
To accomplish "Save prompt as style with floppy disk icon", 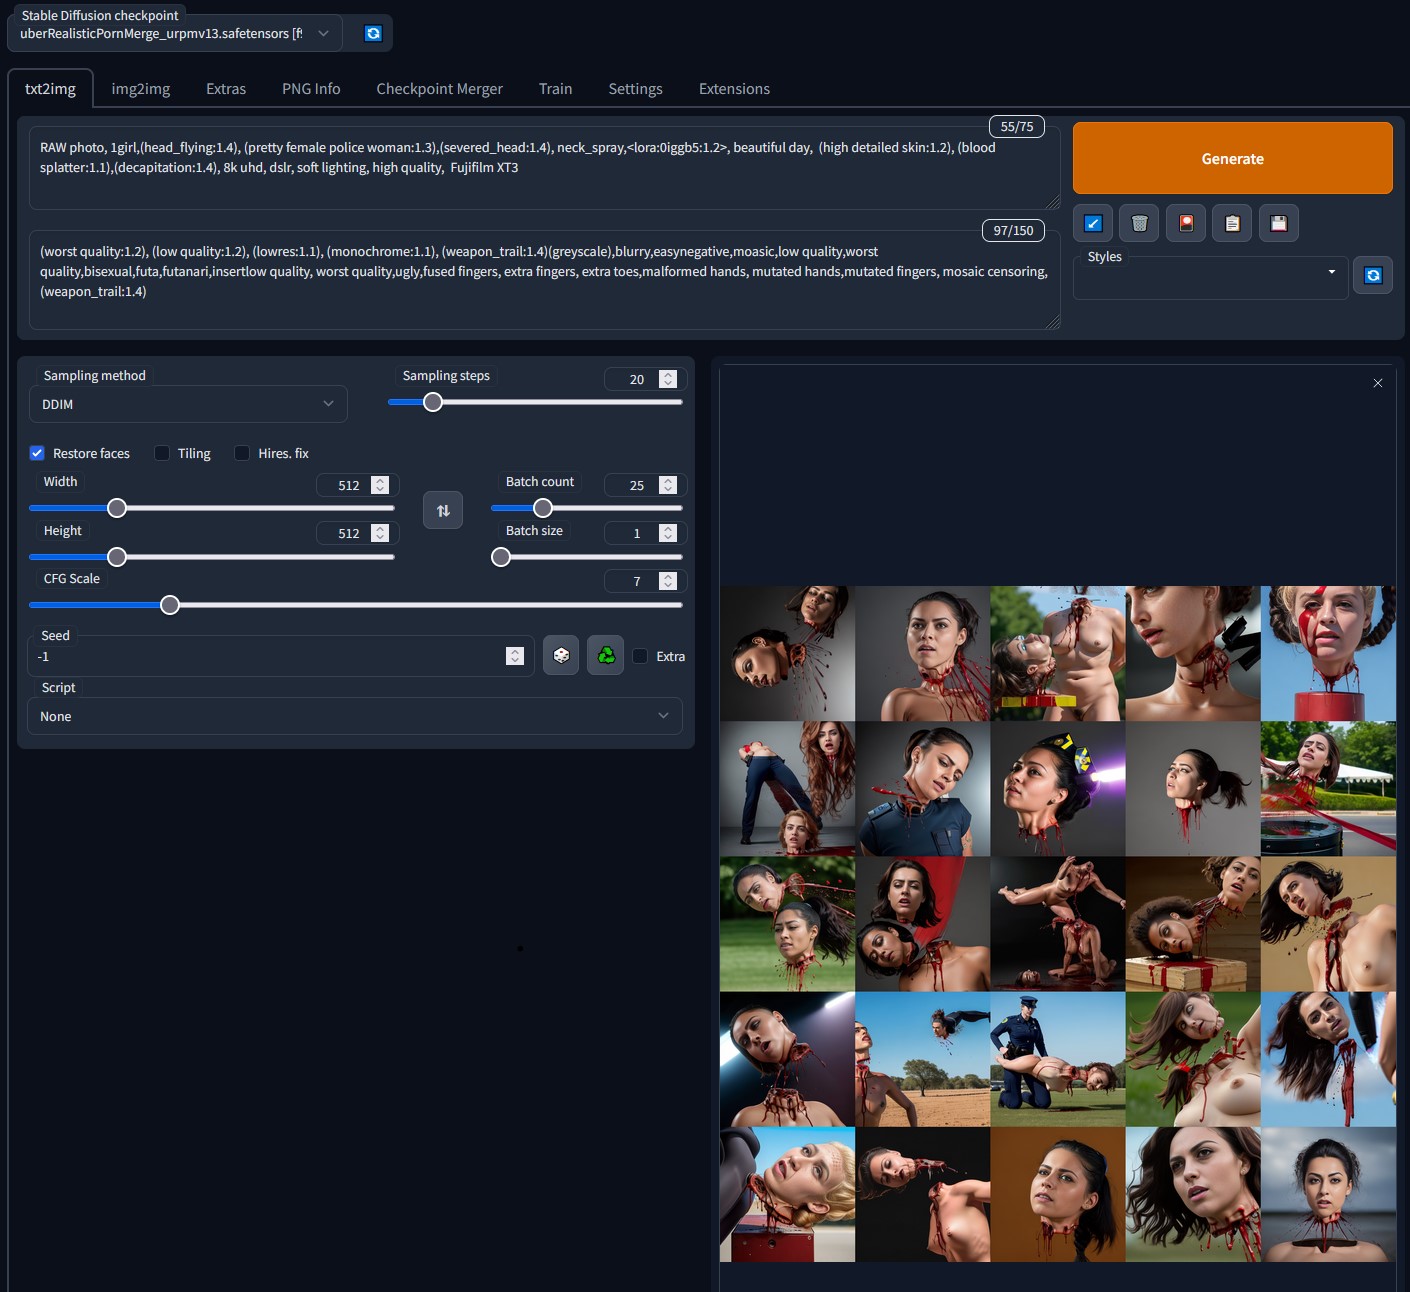I will [1279, 223].
